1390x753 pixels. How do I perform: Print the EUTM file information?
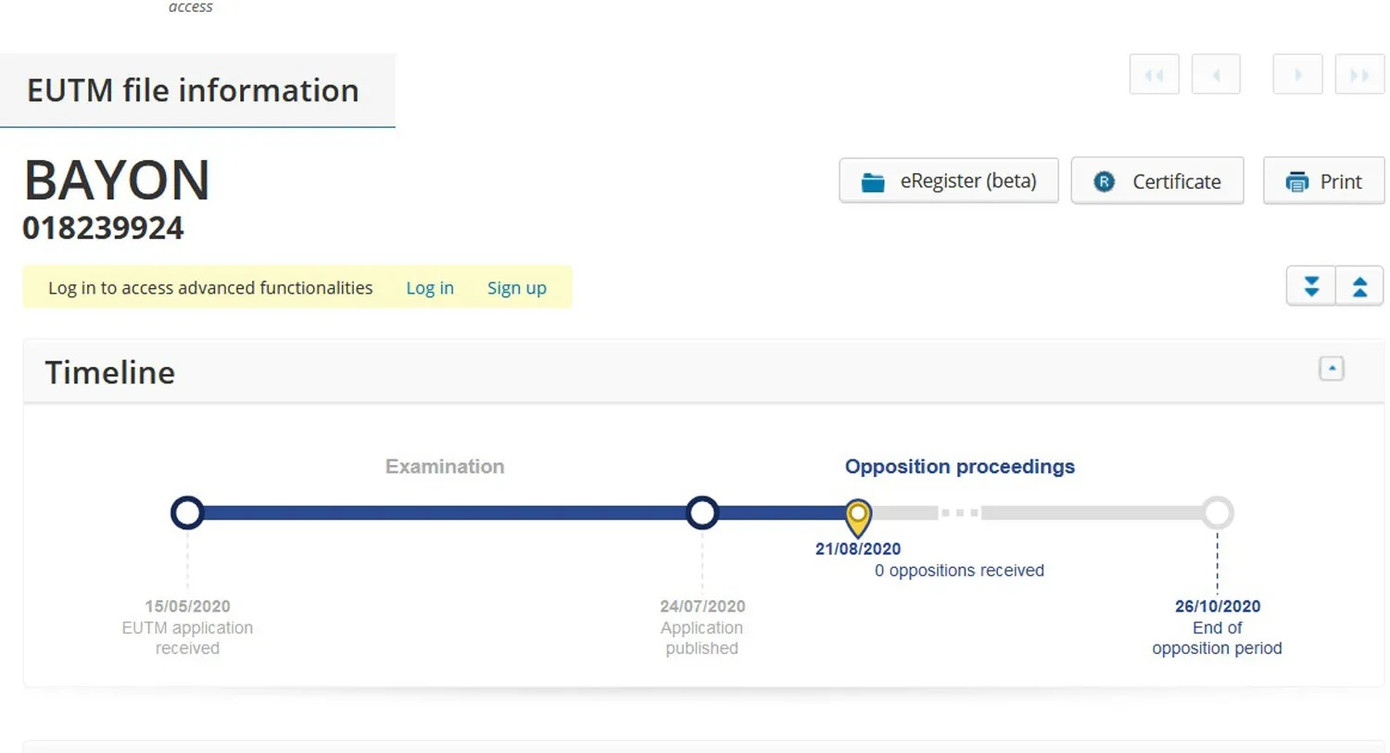pyautogui.click(x=1323, y=181)
